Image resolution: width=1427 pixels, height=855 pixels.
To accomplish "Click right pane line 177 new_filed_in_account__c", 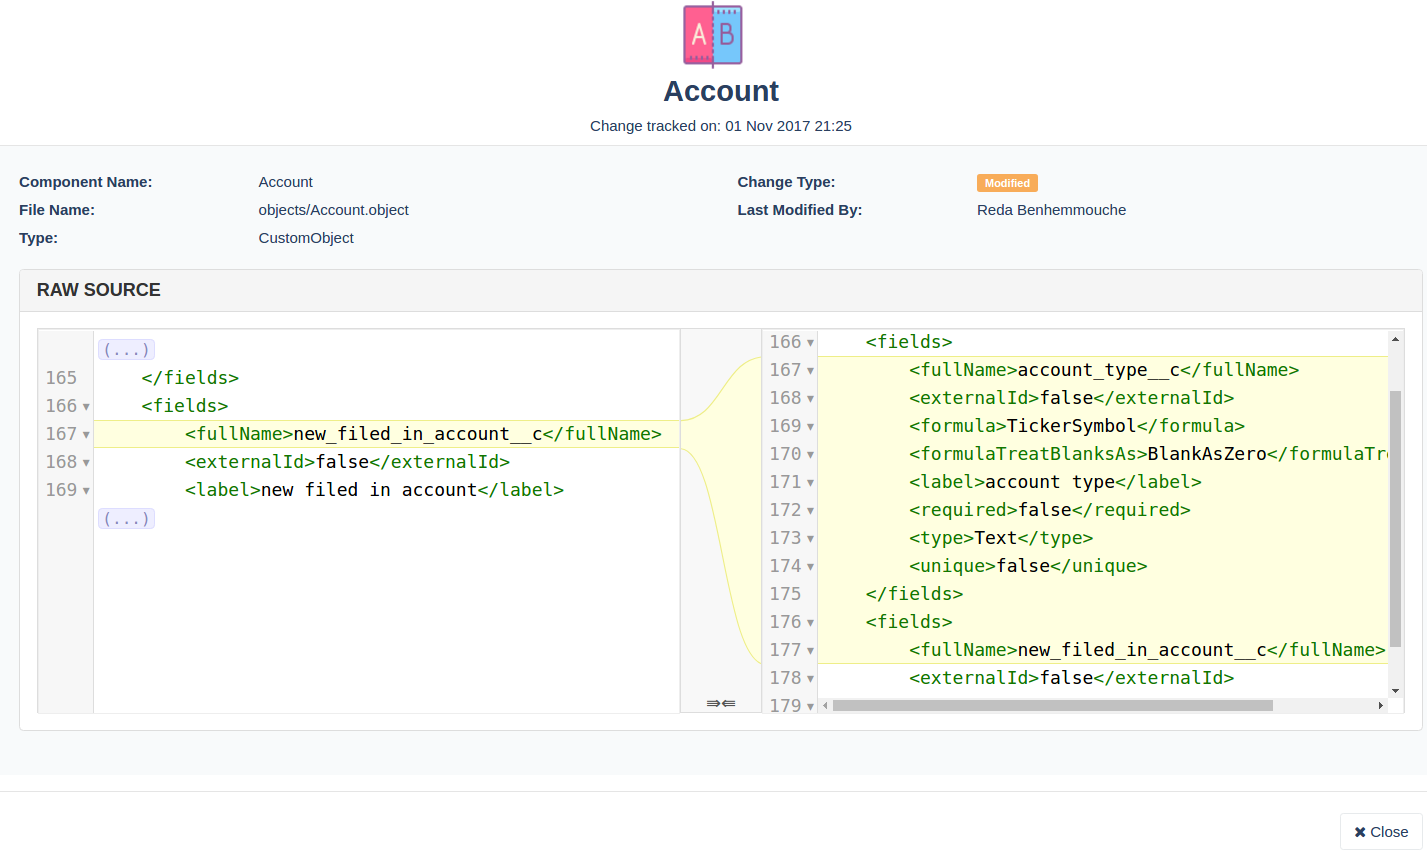I will coord(1147,650).
